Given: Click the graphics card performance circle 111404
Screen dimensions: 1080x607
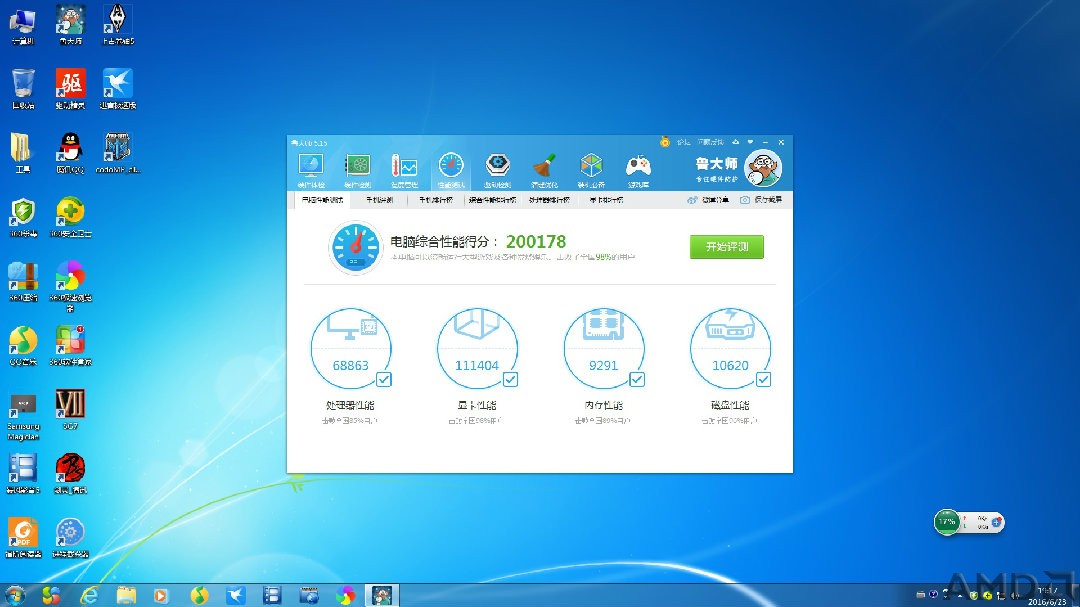Looking at the screenshot, I should click(x=477, y=349).
